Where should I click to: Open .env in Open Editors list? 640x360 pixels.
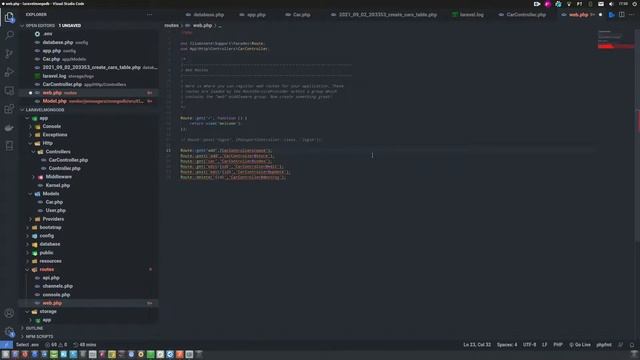47,34
